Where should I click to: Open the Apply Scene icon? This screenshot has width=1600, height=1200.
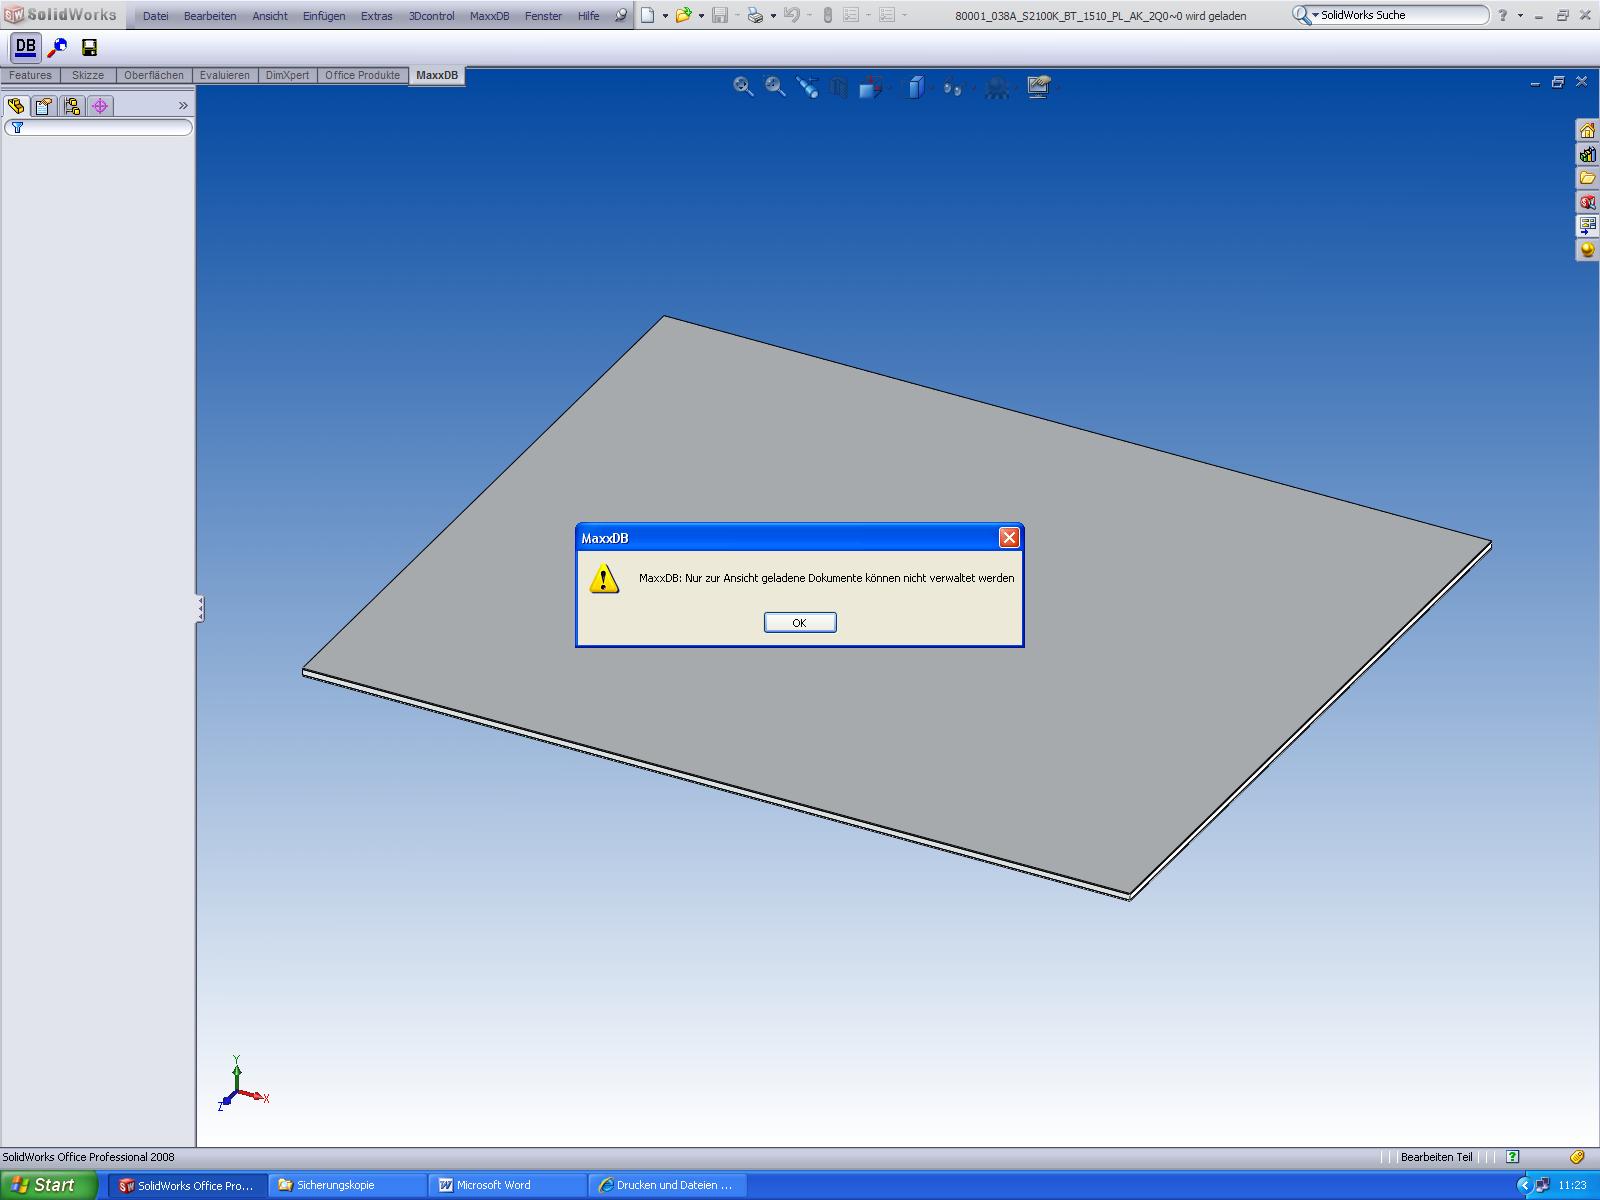(x=996, y=87)
